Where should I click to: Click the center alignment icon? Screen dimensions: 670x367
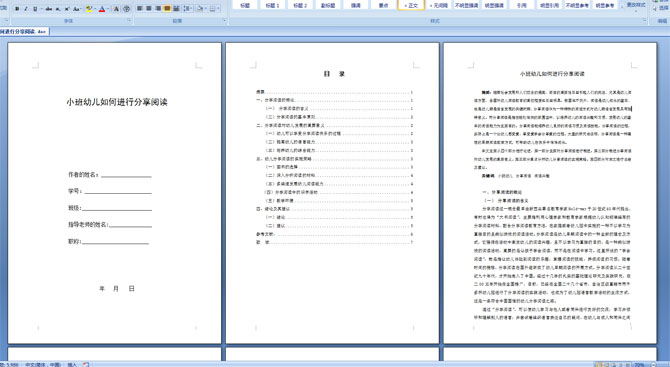149,9
